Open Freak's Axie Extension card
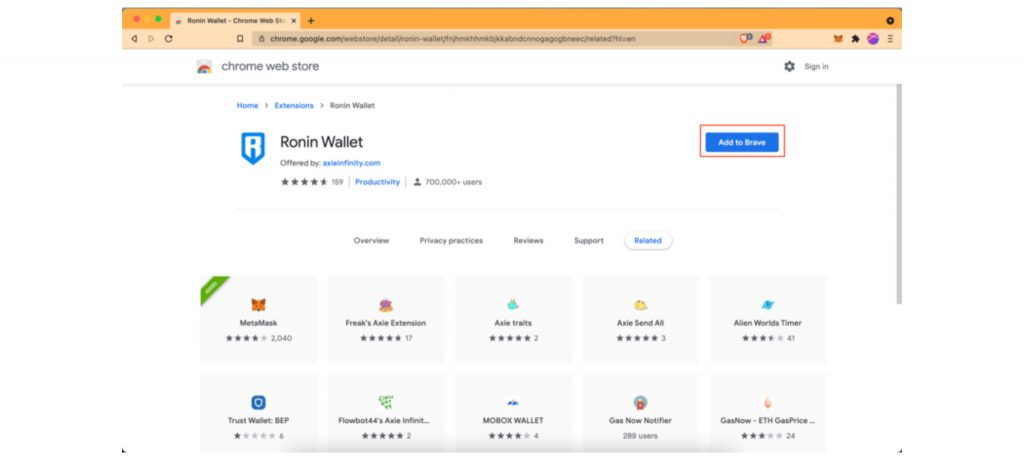The image size is (1024, 458). tap(386, 319)
